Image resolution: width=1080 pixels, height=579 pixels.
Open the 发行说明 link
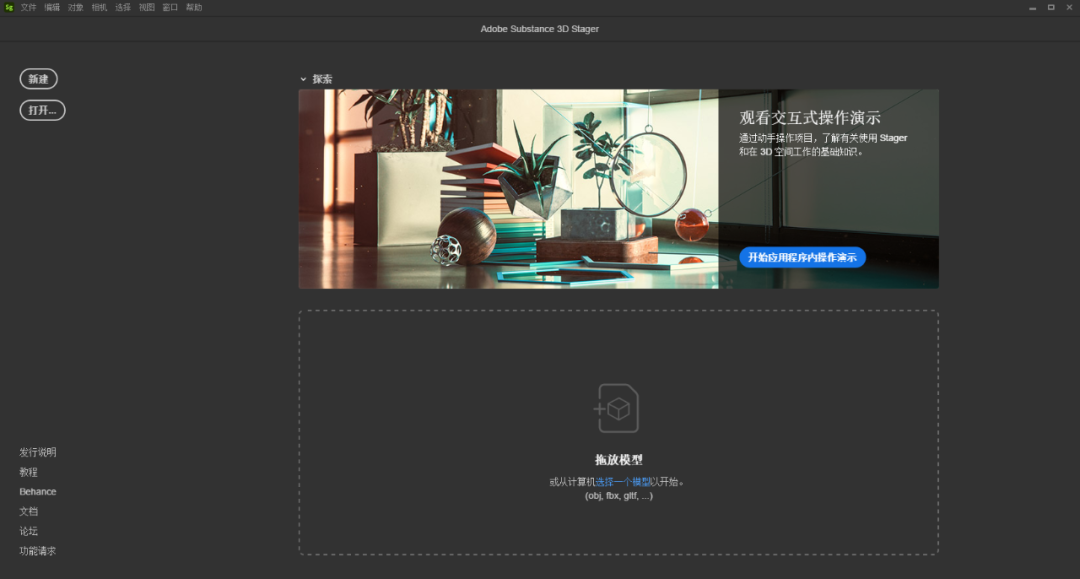(x=38, y=452)
